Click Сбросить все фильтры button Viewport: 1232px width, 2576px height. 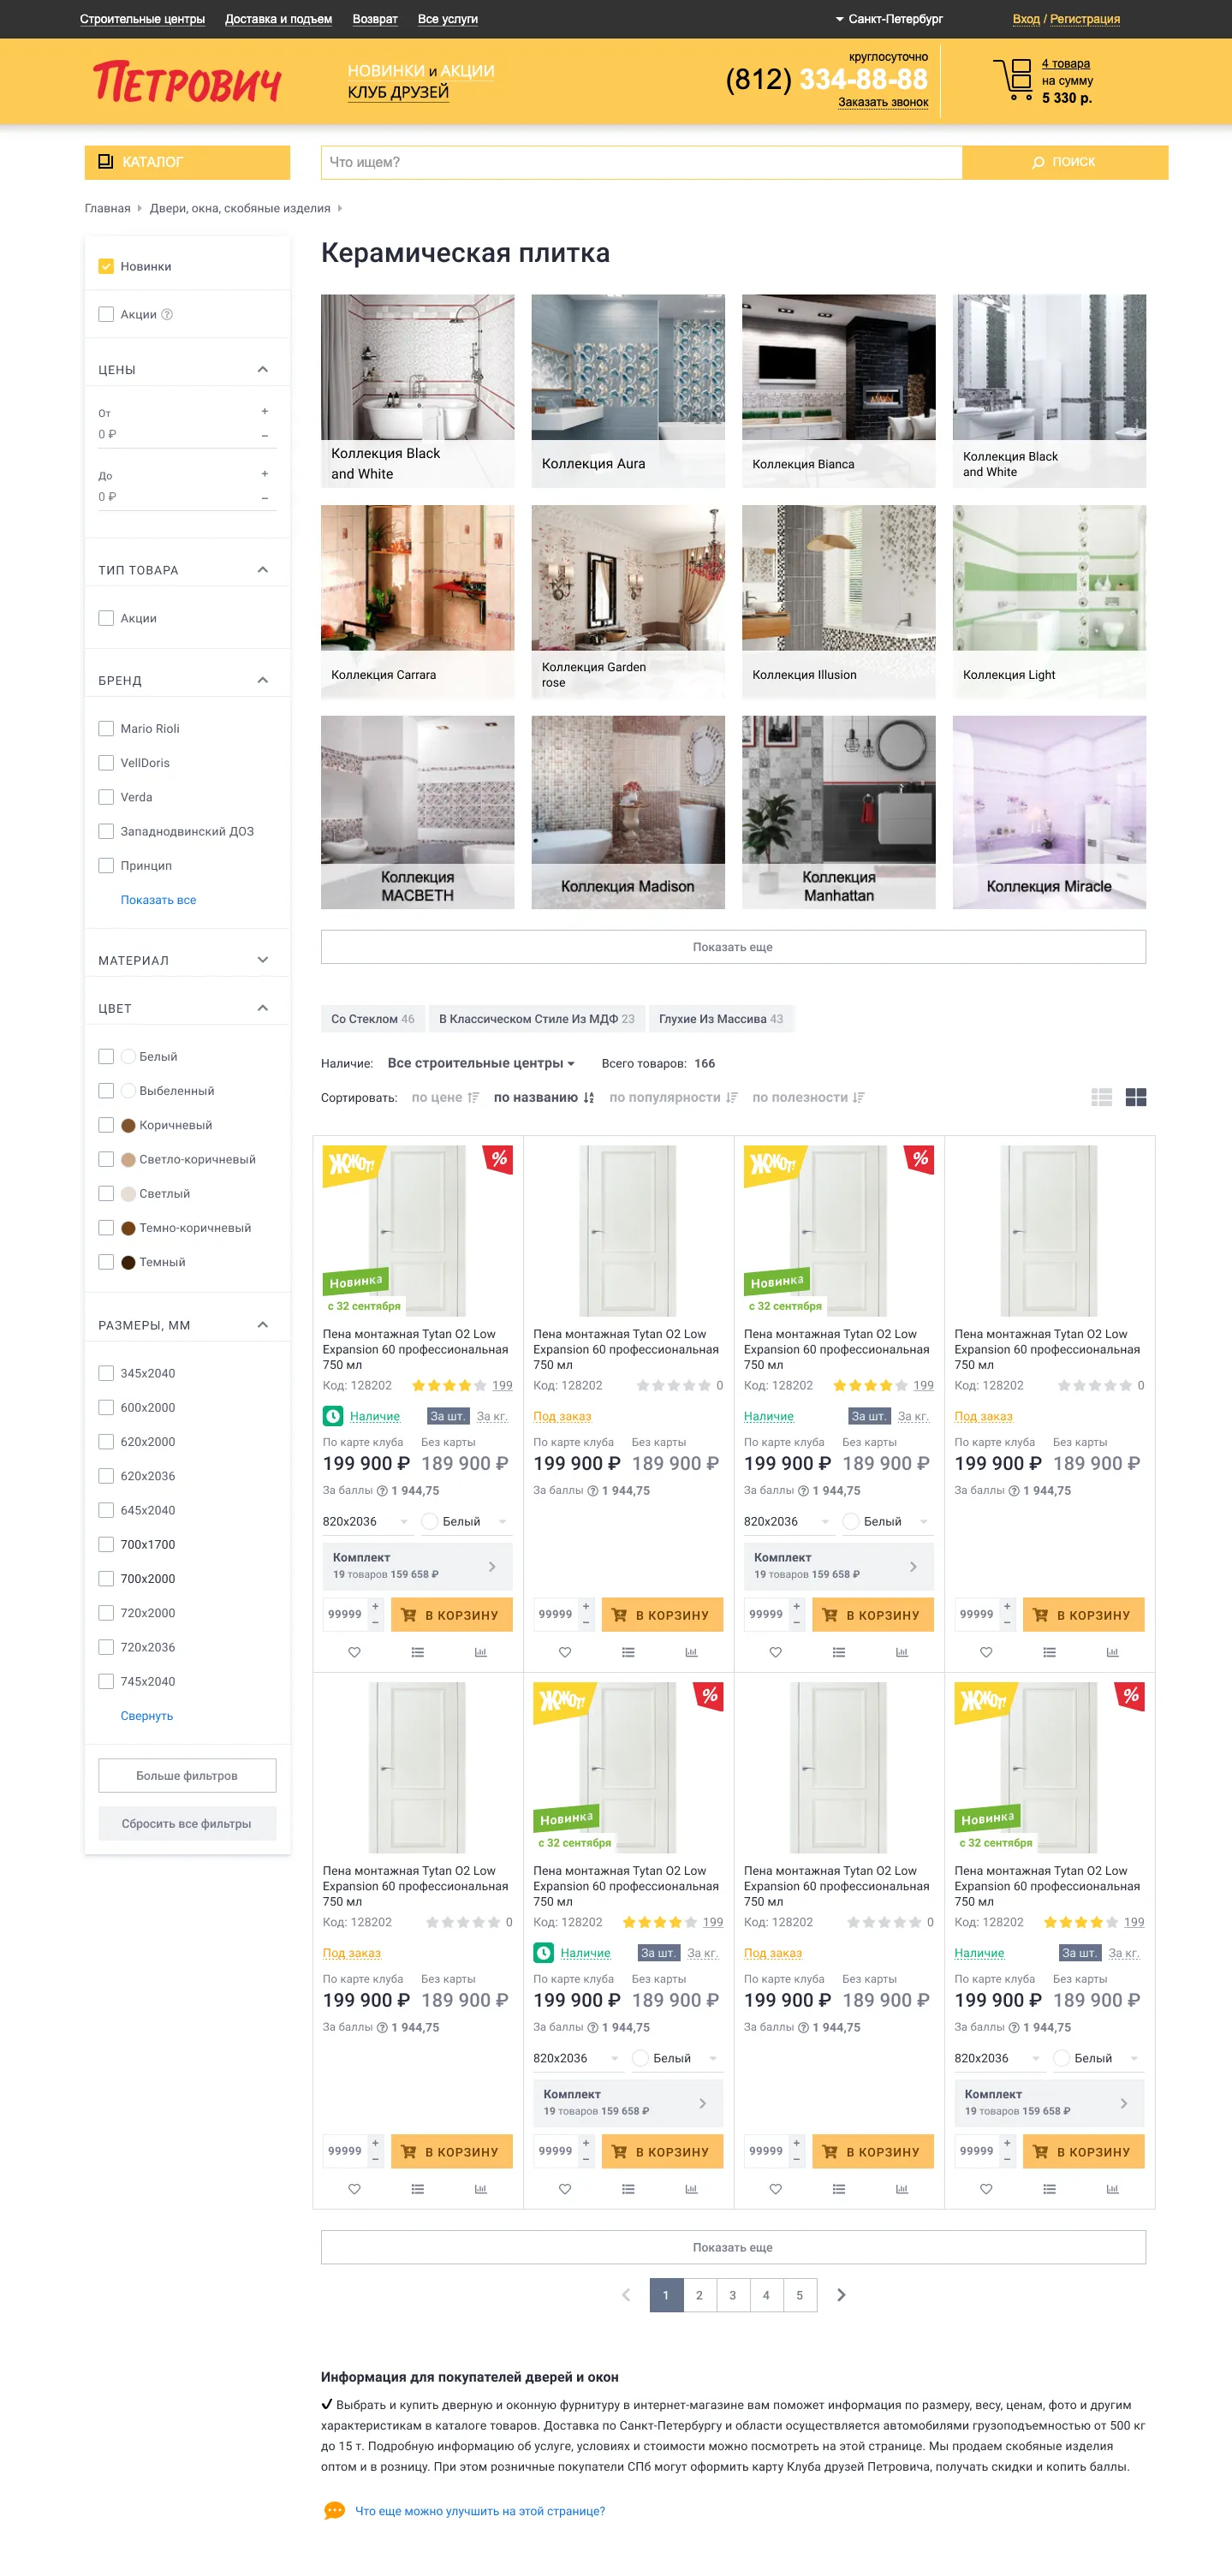187,1823
